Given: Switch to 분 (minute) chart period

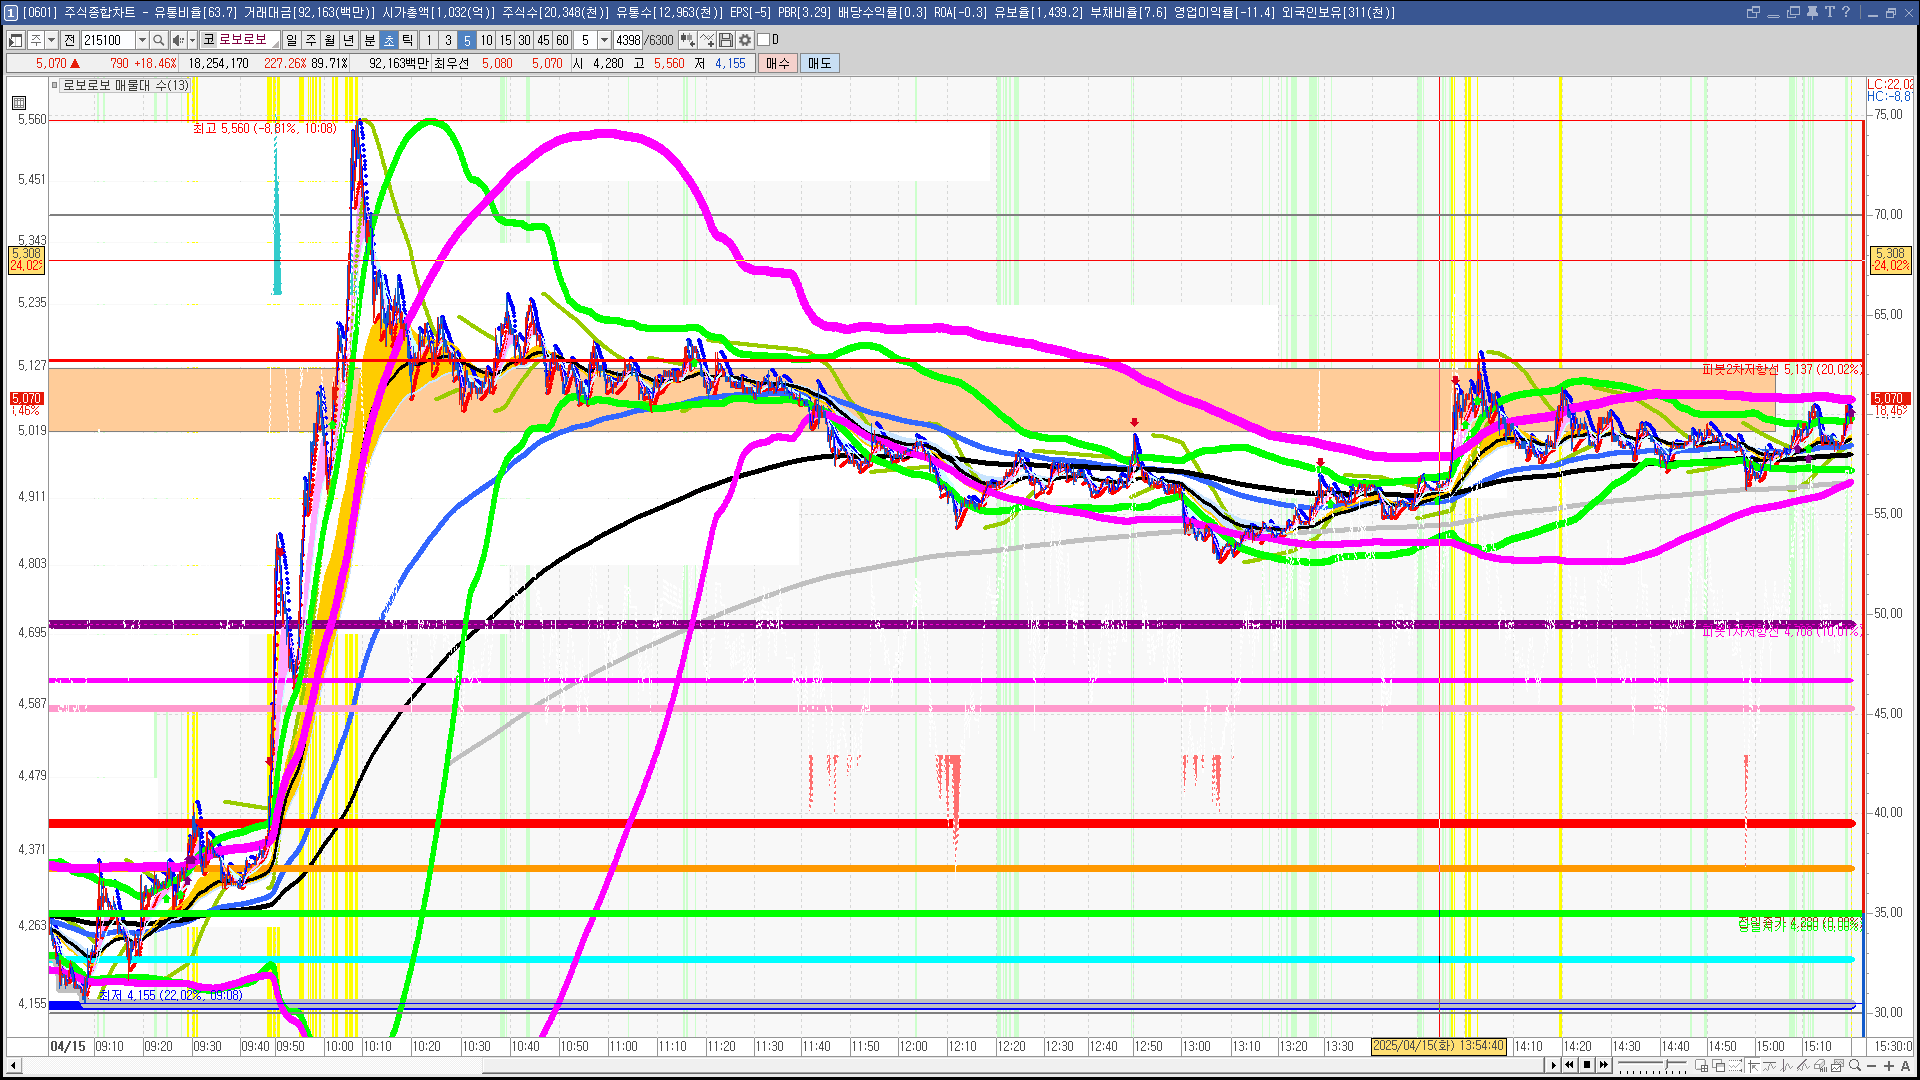Looking at the screenshot, I should [x=369, y=40].
